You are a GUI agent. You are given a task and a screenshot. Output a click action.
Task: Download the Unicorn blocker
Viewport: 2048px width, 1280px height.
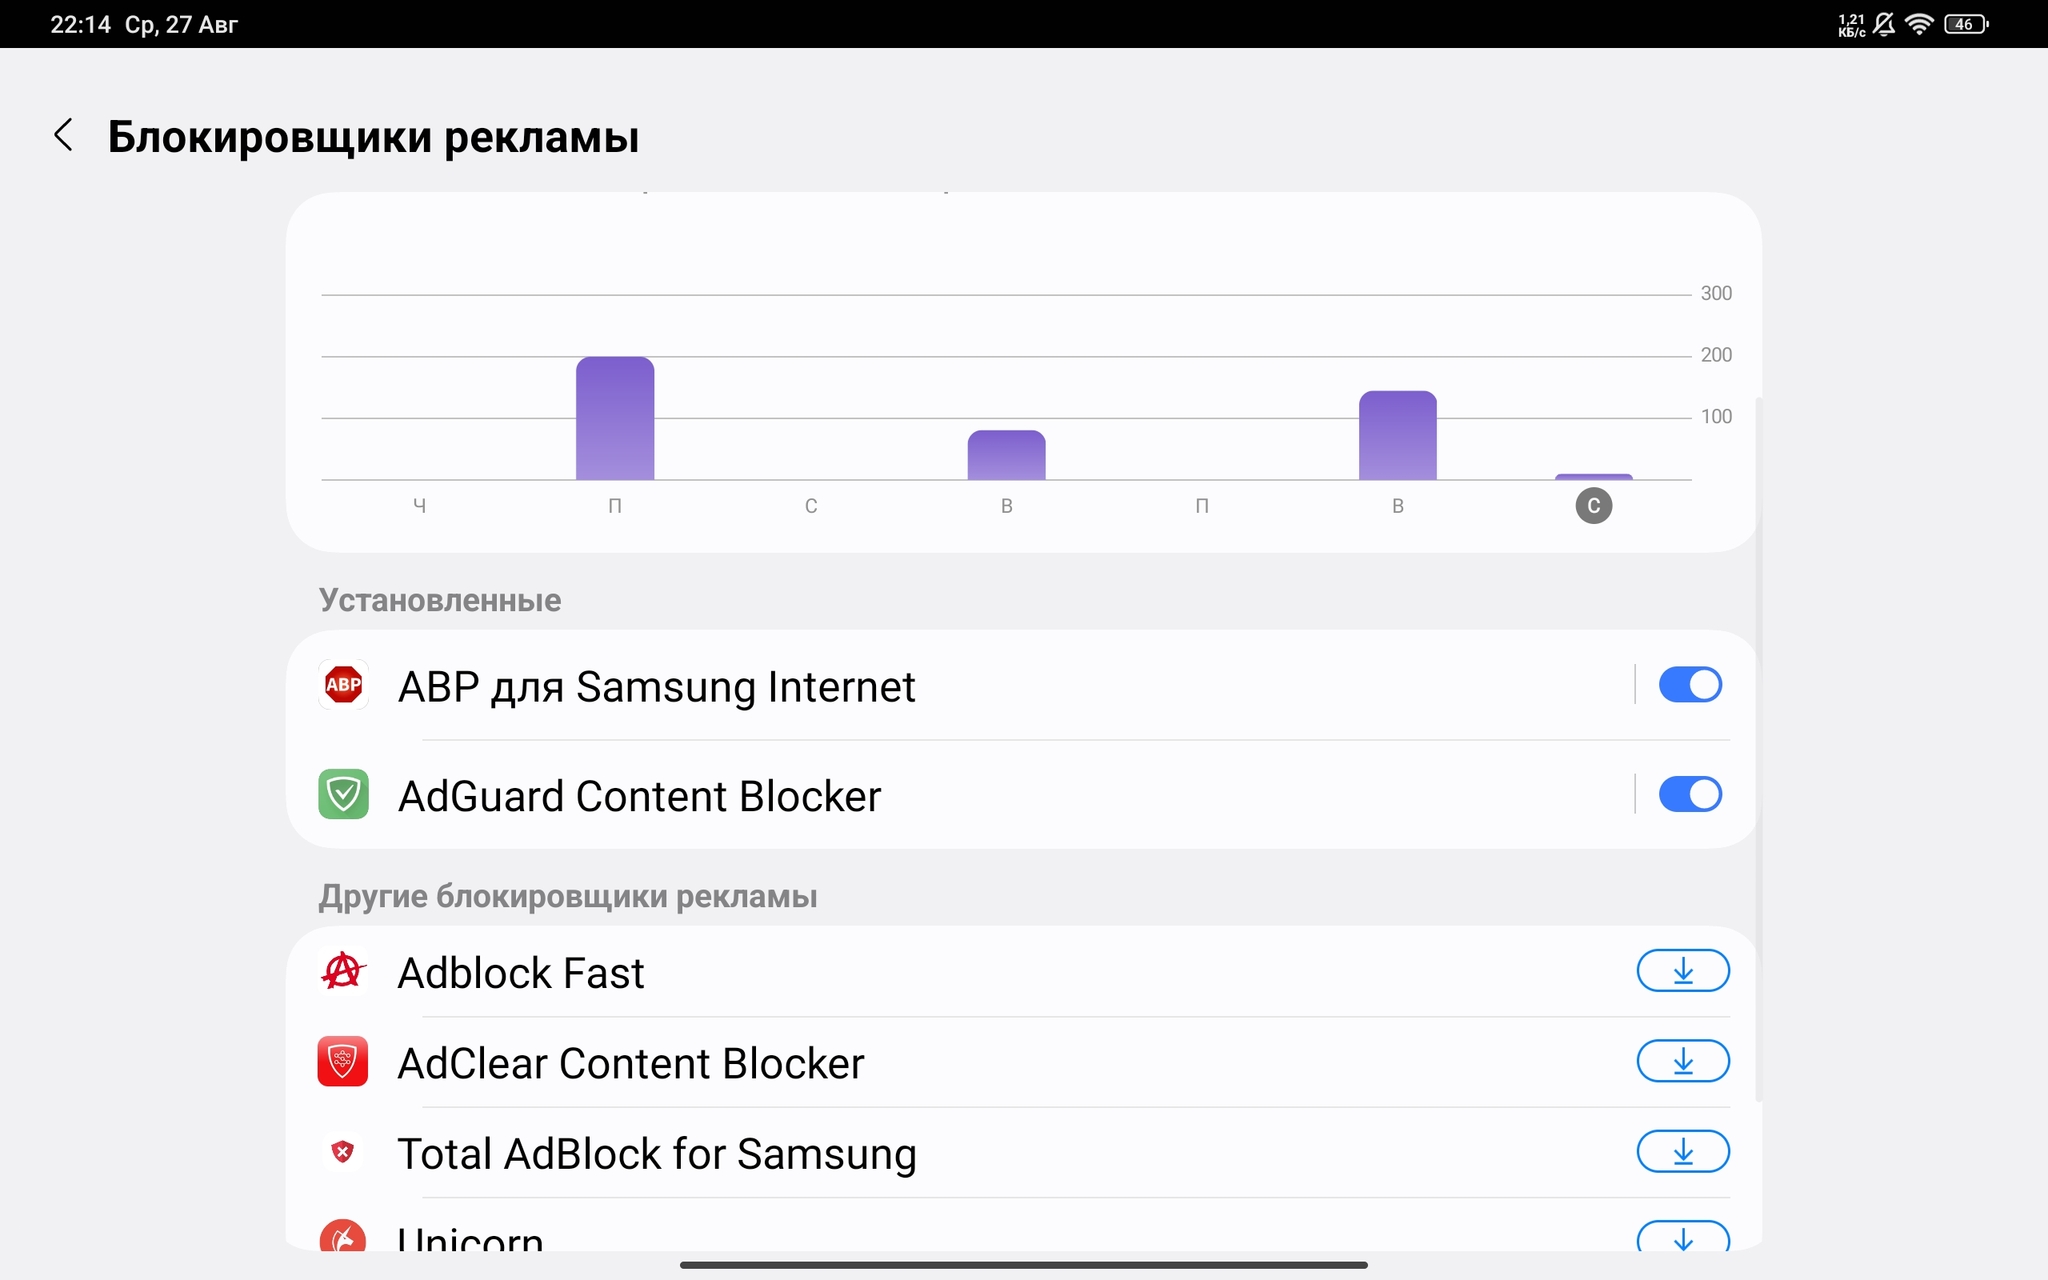pyautogui.click(x=1683, y=1237)
